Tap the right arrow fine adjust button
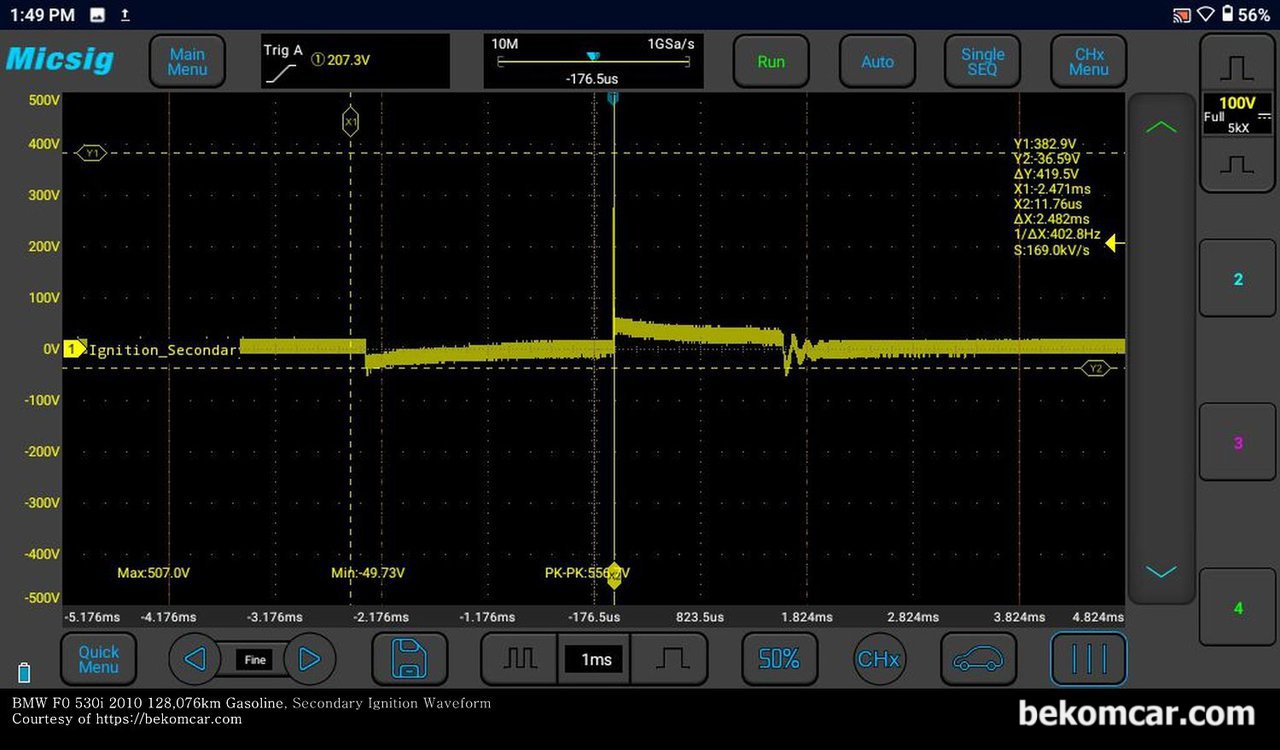Image resolution: width=1280 pixels, height=750 pixels. 310,659
